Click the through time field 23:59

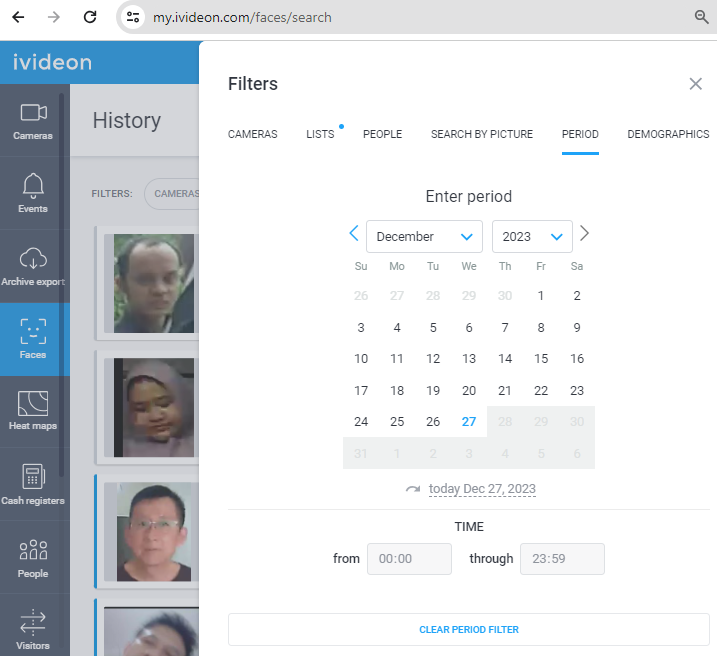(x=562, y=559)
